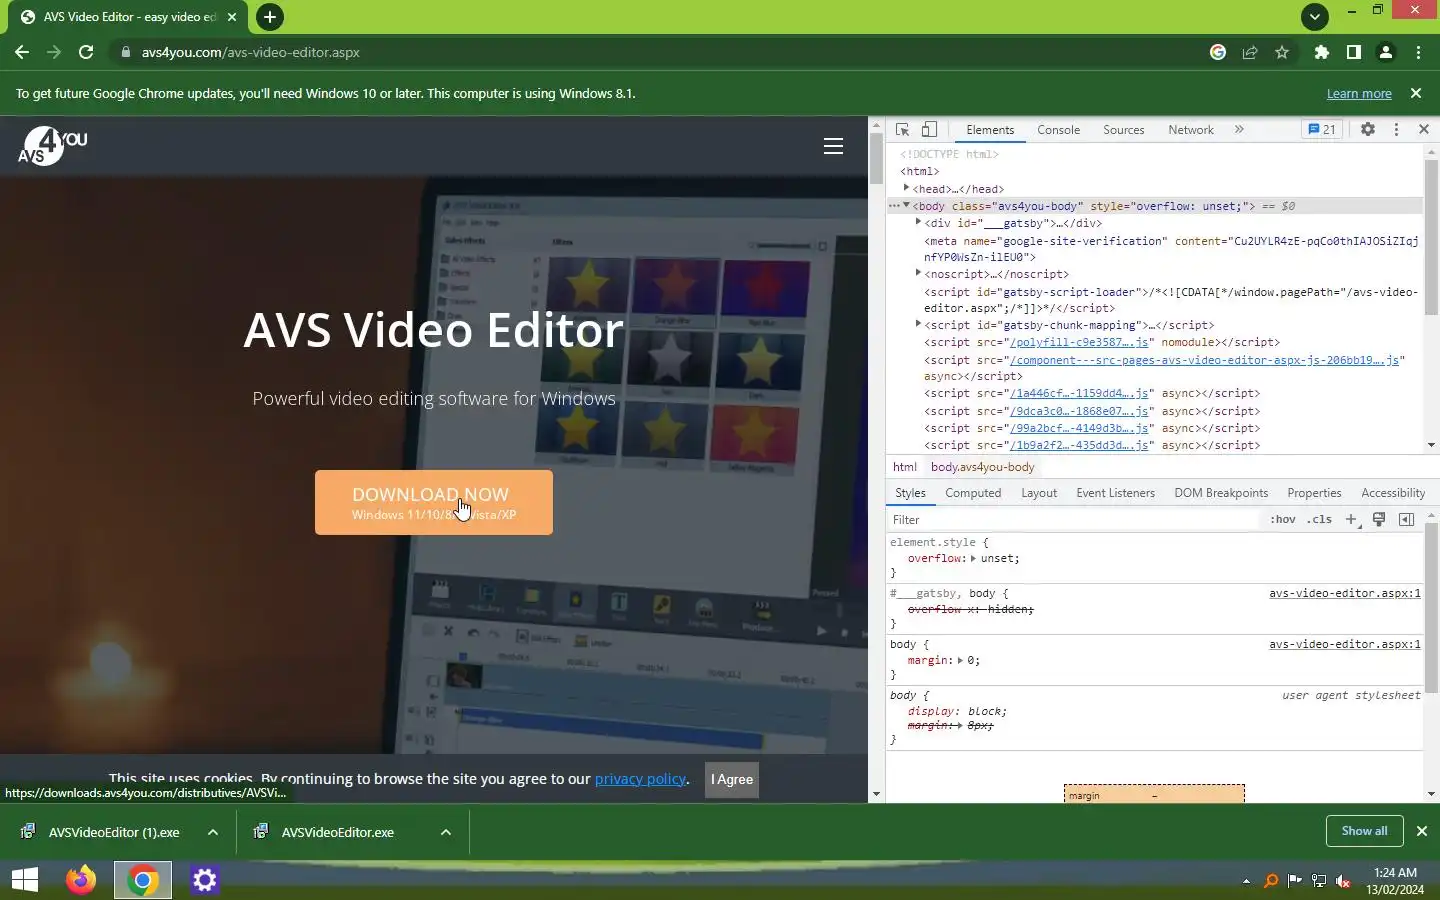Add a new style rule plus icon
1440x900 pixels.
[1352, 520]
